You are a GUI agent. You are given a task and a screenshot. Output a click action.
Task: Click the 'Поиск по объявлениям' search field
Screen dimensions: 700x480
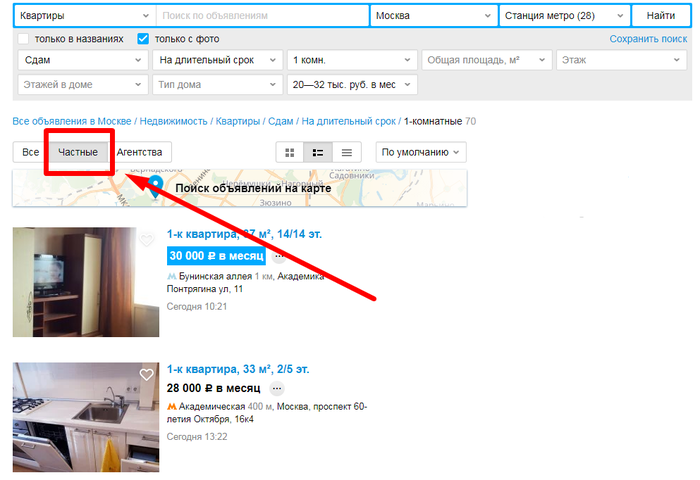[x=262, y=16]
